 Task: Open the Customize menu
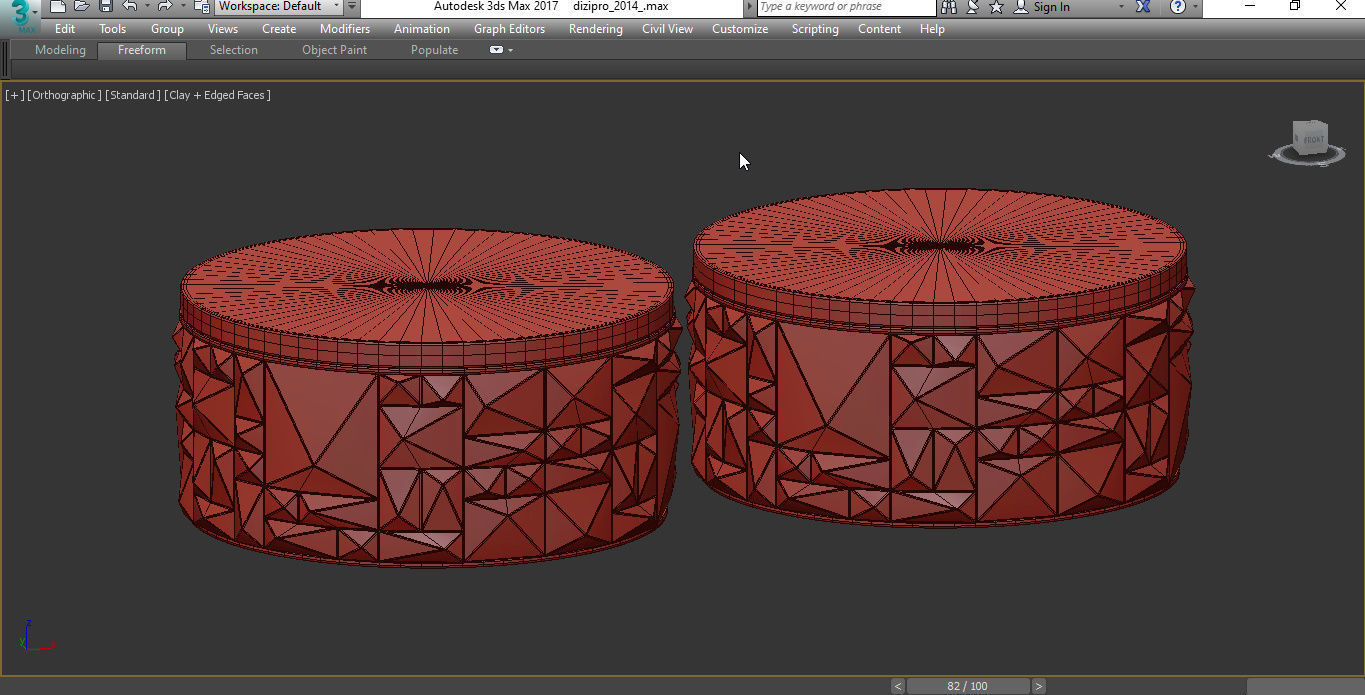pos(740,29)
